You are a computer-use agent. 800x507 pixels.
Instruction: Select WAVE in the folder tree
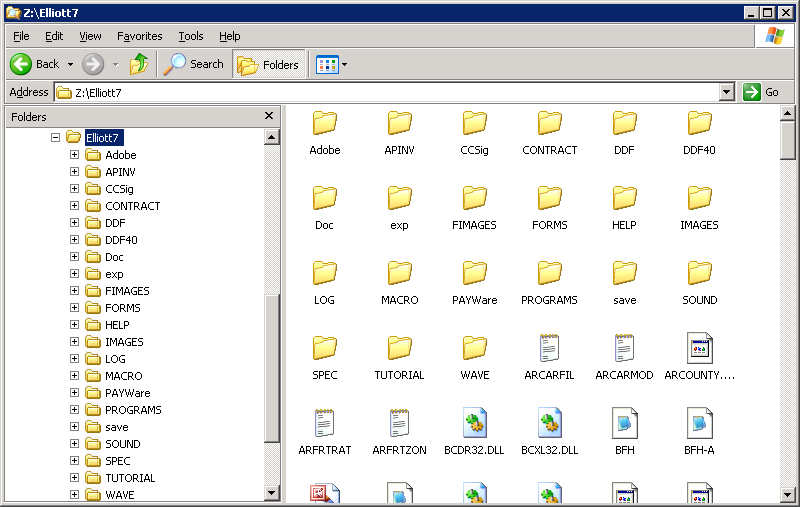(x=119, y=495)
